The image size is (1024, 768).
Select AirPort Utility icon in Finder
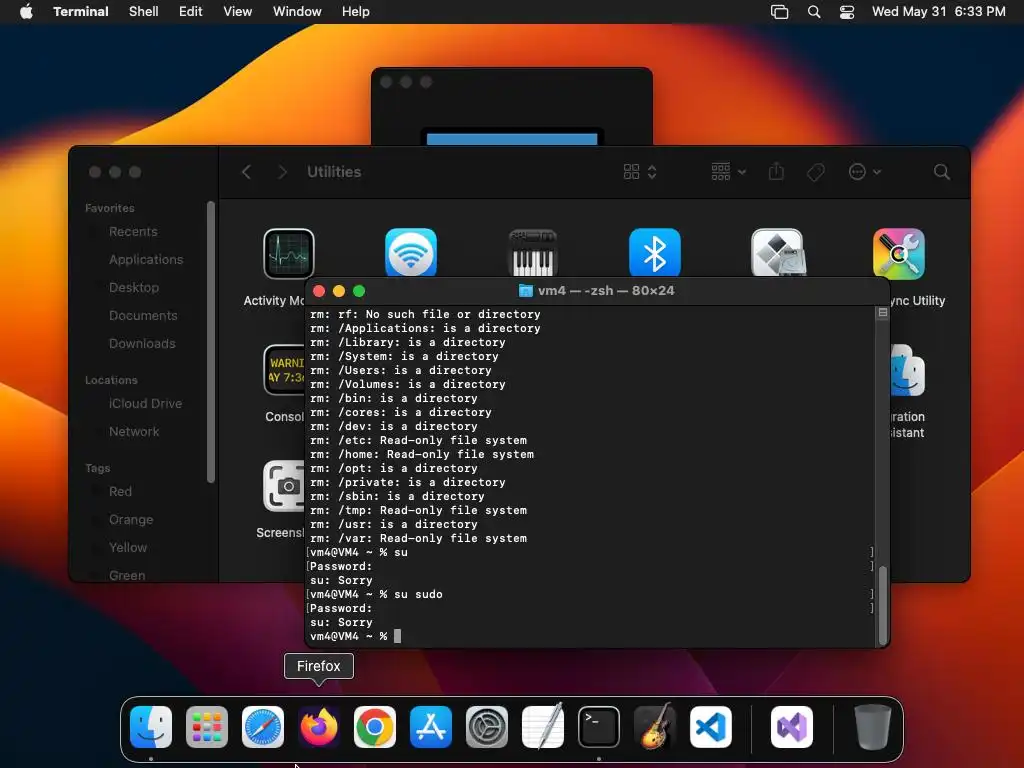[411, 252]
